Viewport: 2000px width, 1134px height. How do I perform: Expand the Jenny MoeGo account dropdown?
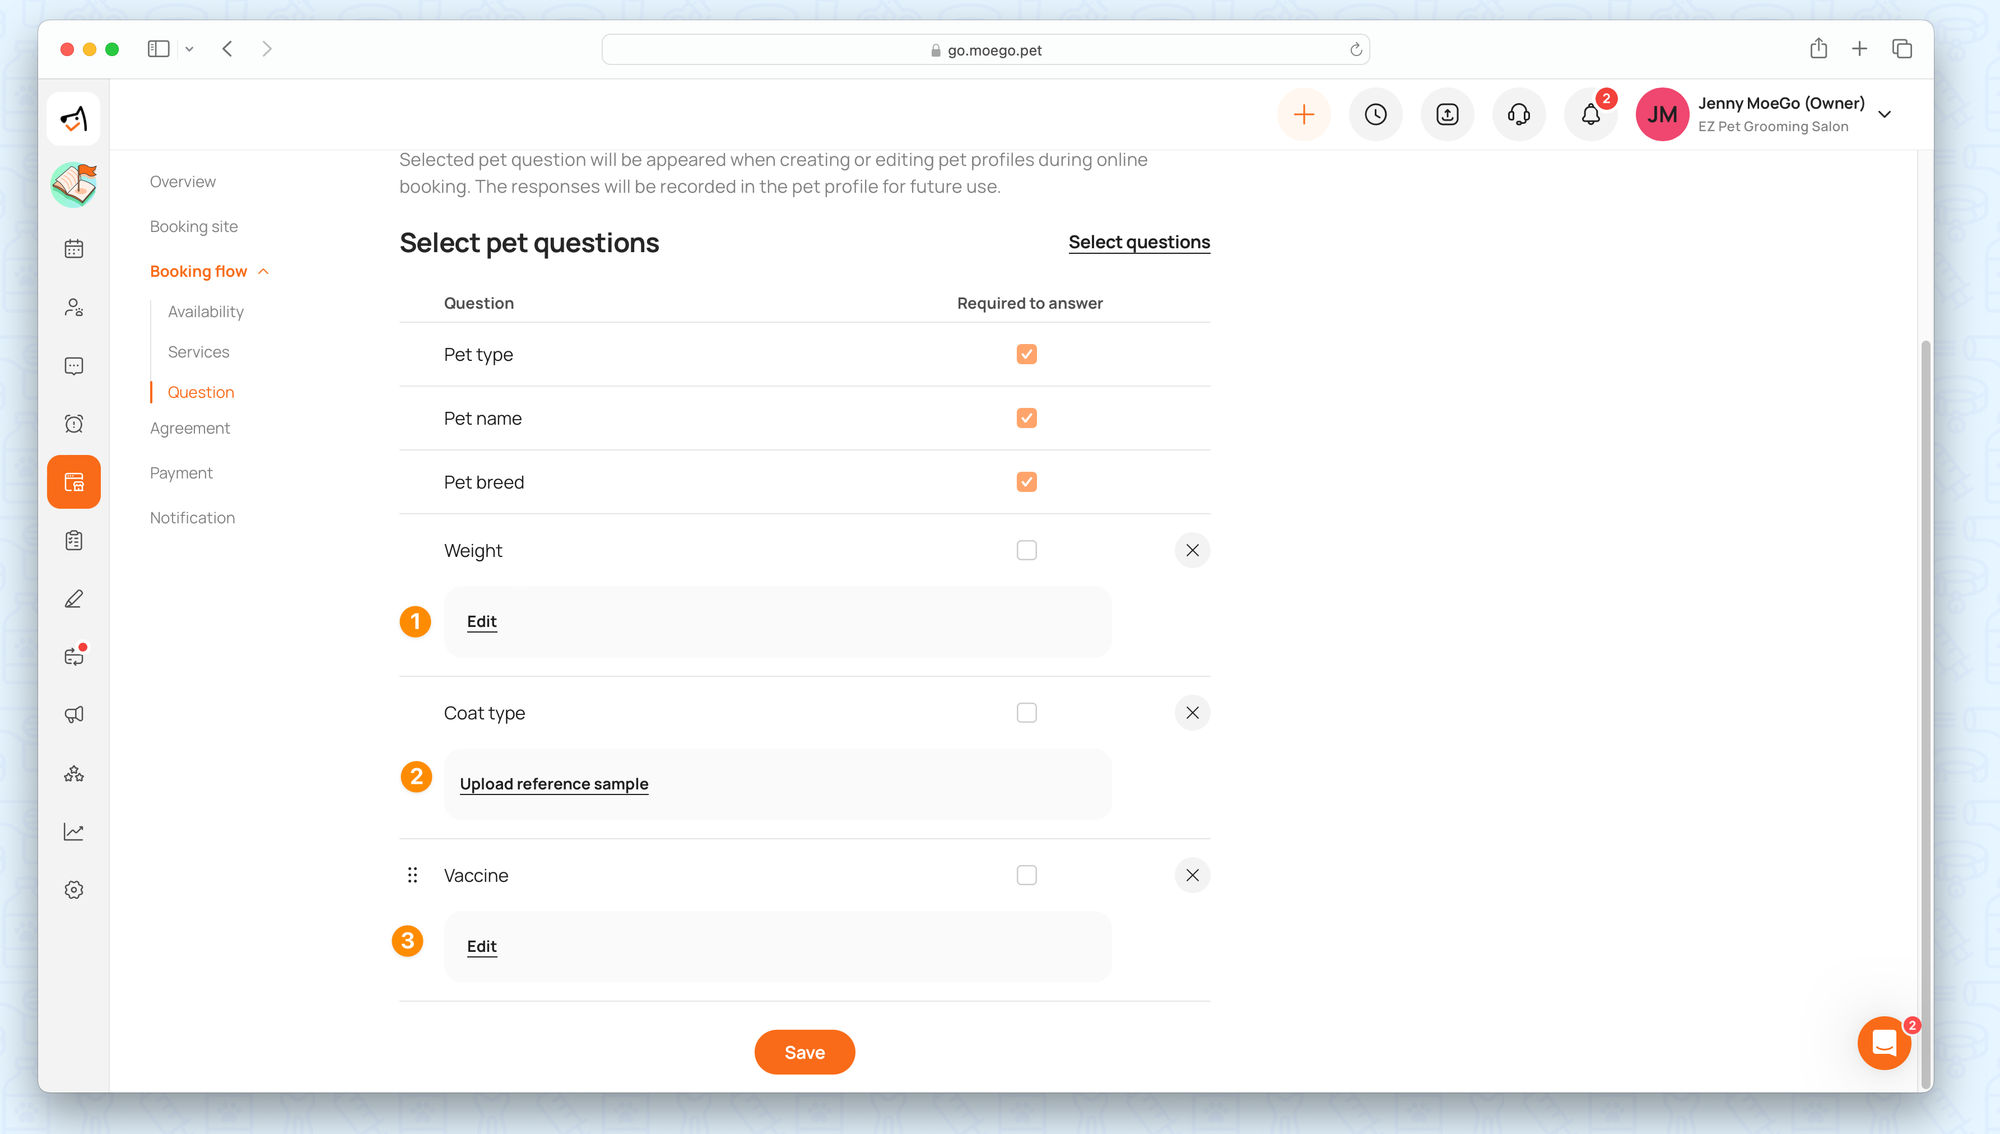click(1884, 115)
